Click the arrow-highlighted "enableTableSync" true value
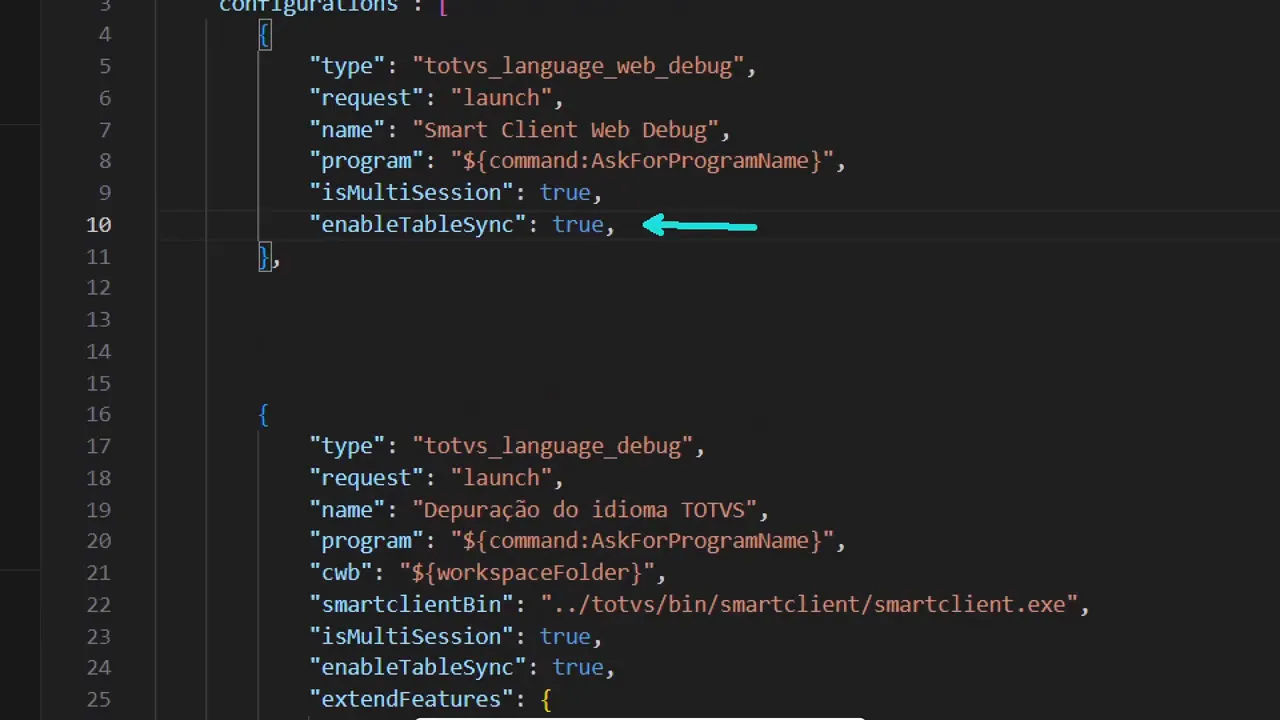The image size is (1280, 720). (577, 224)
